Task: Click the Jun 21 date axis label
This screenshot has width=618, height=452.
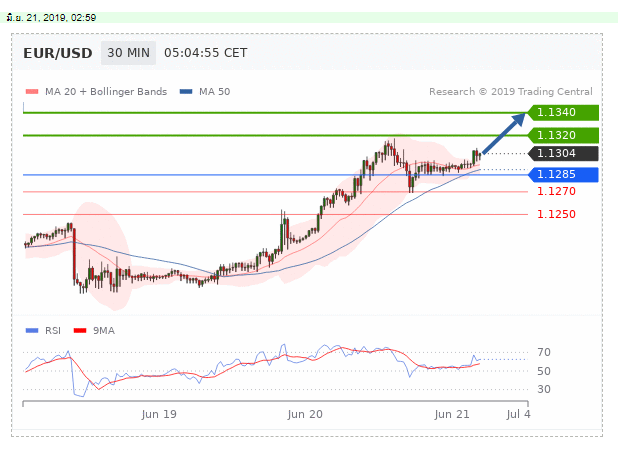Action: point(452,415)
